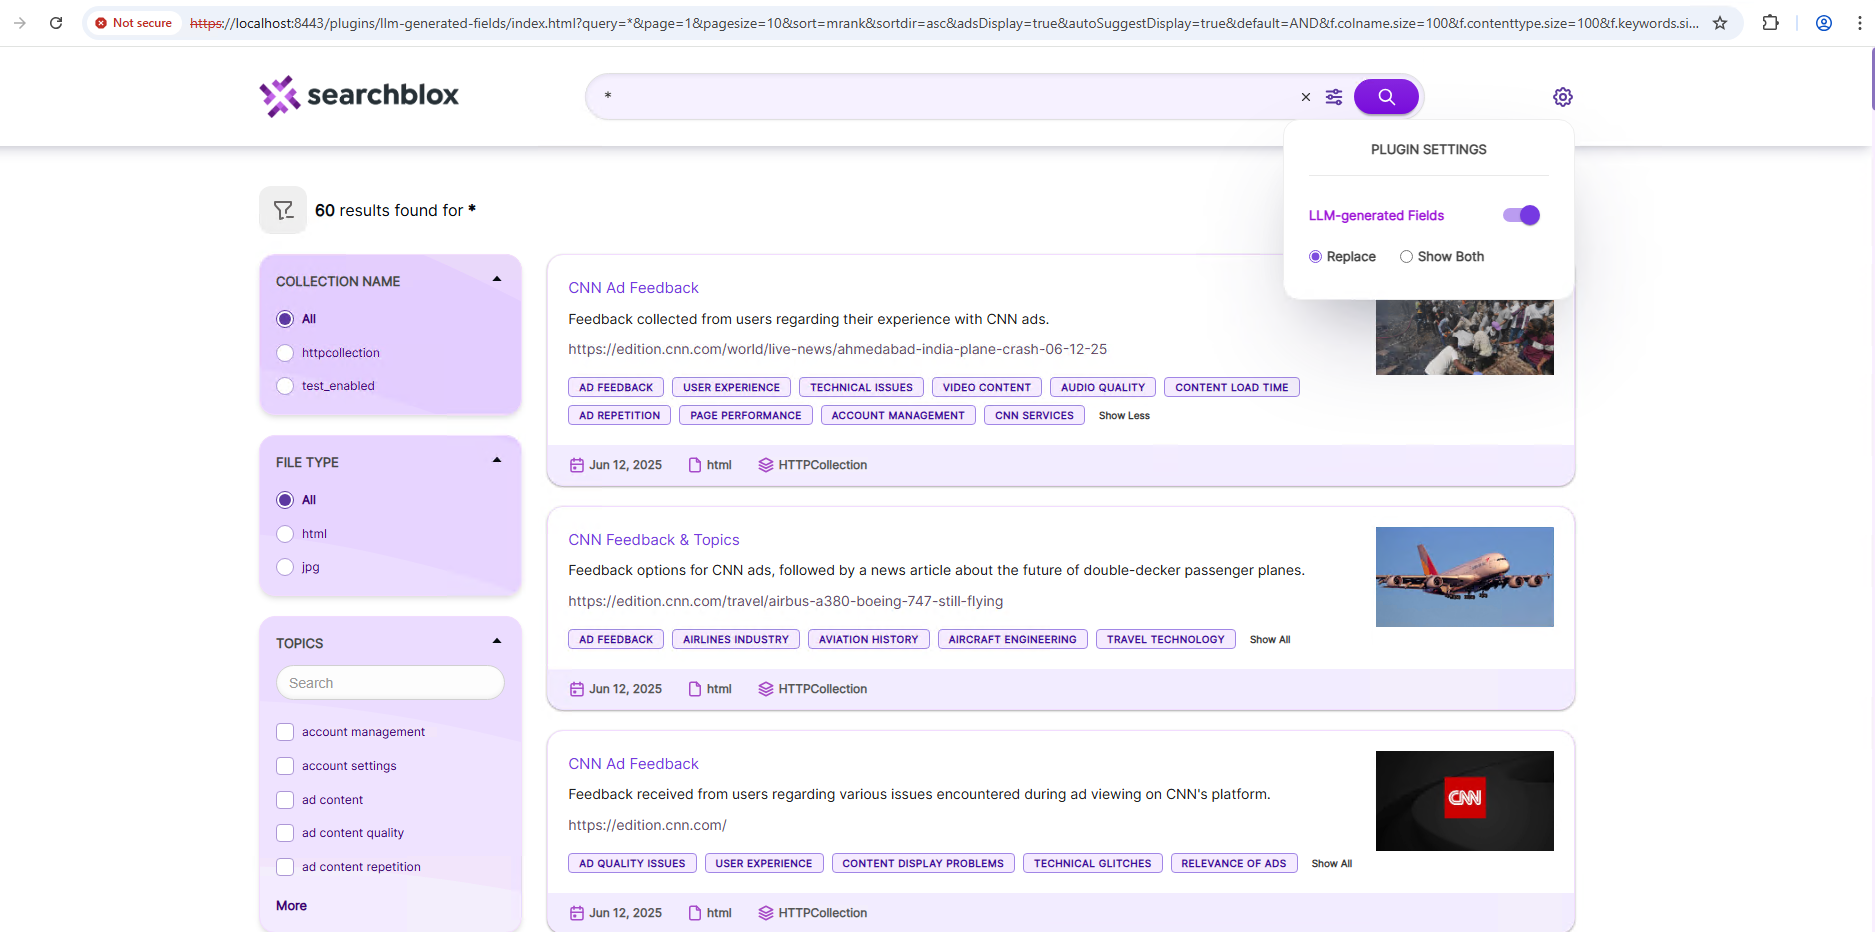Turn off LLM-generated Fields toggle
Viewport: 1875px width, 932px height.
pos(1521,215)
